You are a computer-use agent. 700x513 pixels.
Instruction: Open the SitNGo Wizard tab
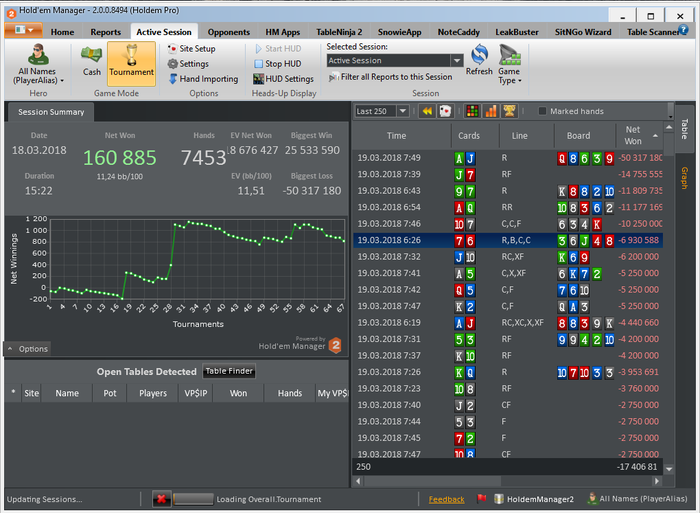coord(583,32)
